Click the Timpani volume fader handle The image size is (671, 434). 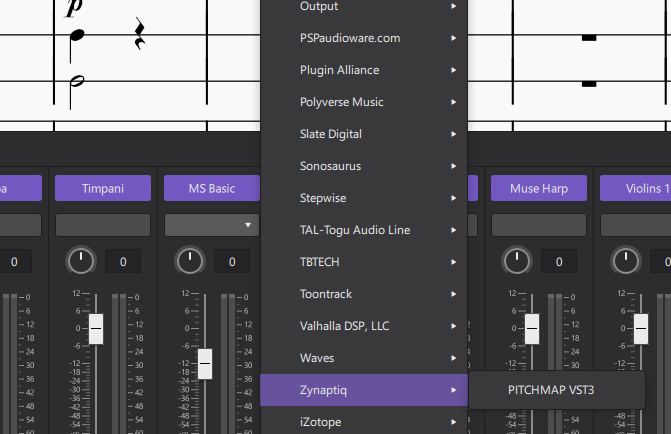tap(96, 329)
